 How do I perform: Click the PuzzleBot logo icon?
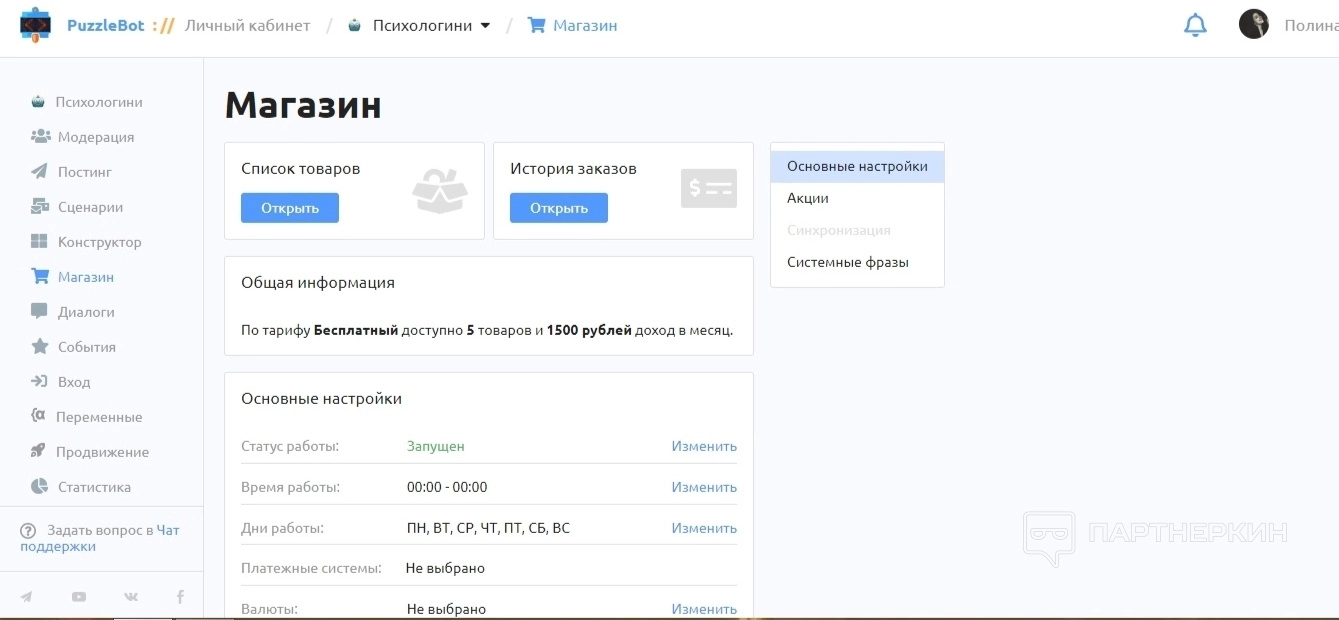(35, 25)
